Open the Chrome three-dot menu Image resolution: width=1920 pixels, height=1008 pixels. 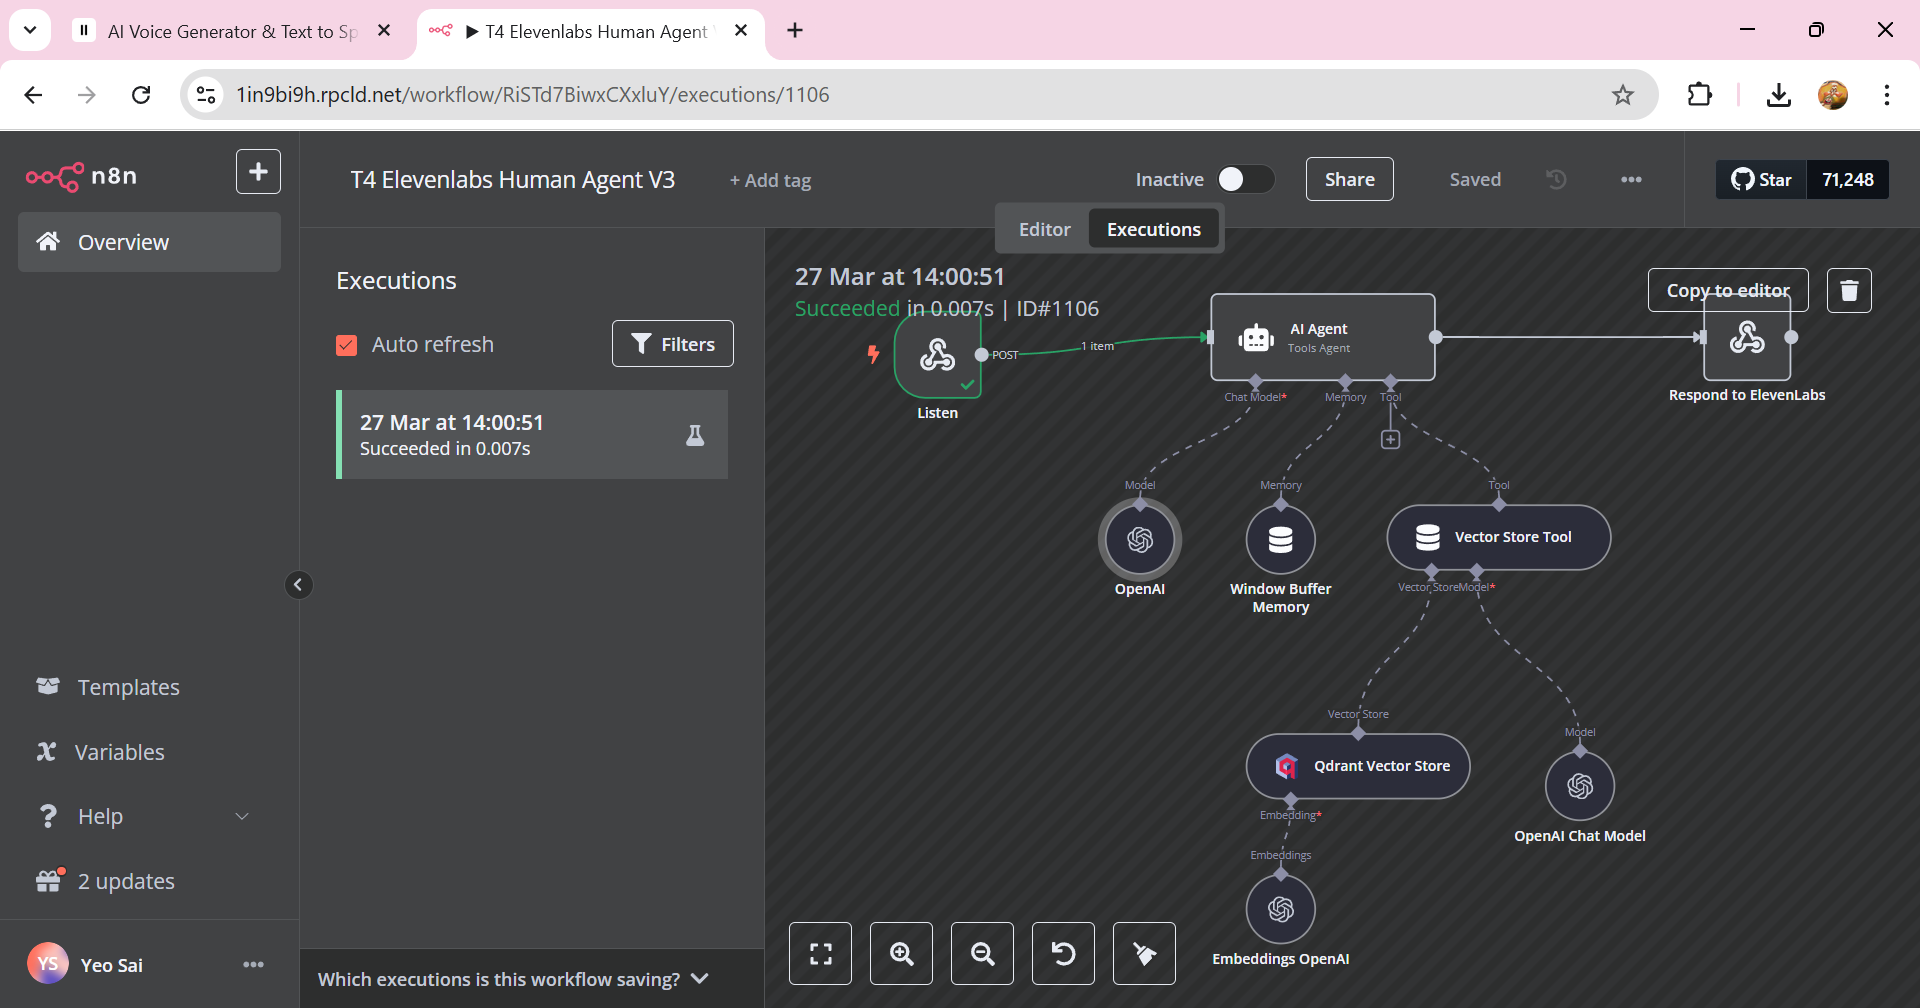coord(1886,95)
